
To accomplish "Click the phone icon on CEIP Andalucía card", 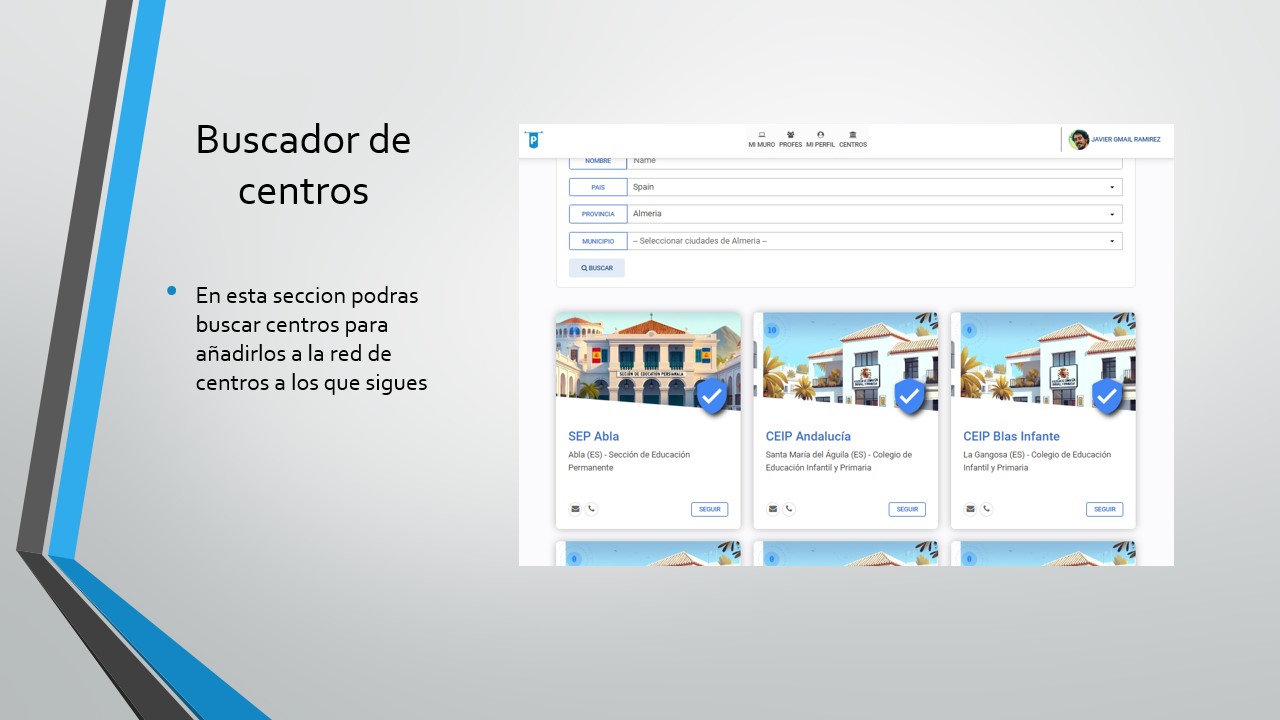I will click(x=789, y=509).
